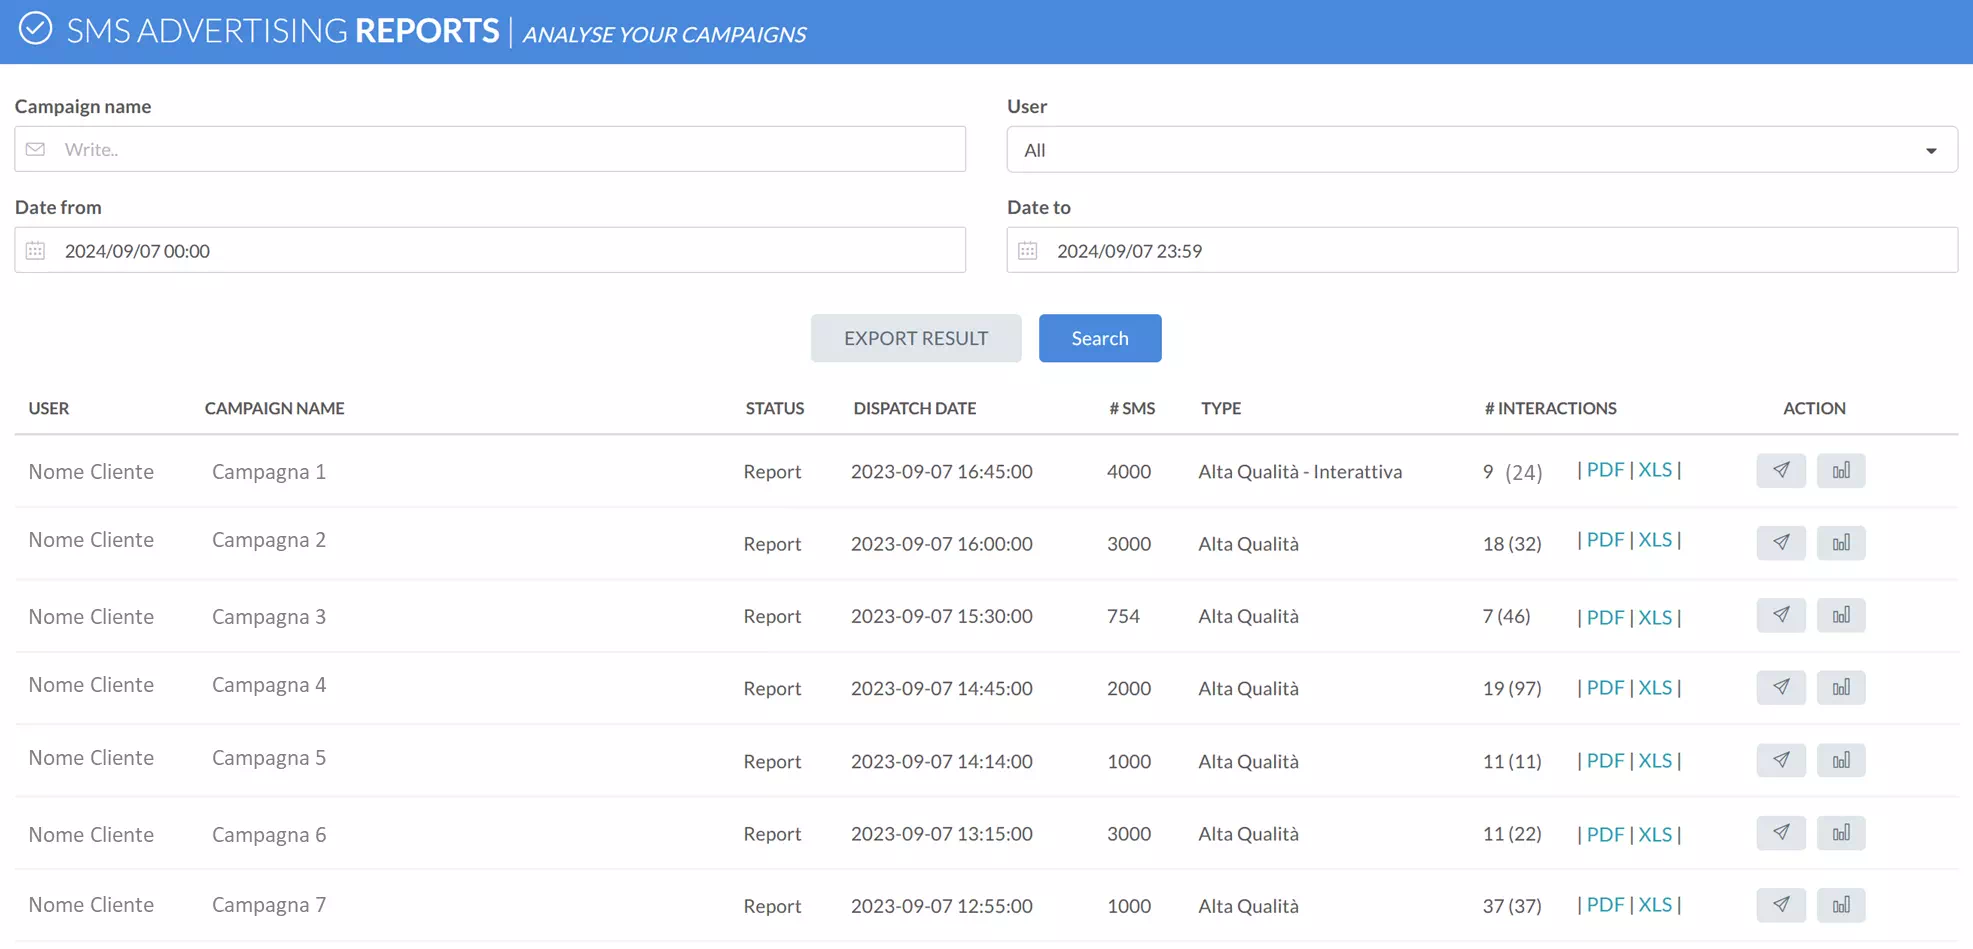Click Report status for Campagna 5
The width and height of the screenshot is (1973, 949).
772,761
